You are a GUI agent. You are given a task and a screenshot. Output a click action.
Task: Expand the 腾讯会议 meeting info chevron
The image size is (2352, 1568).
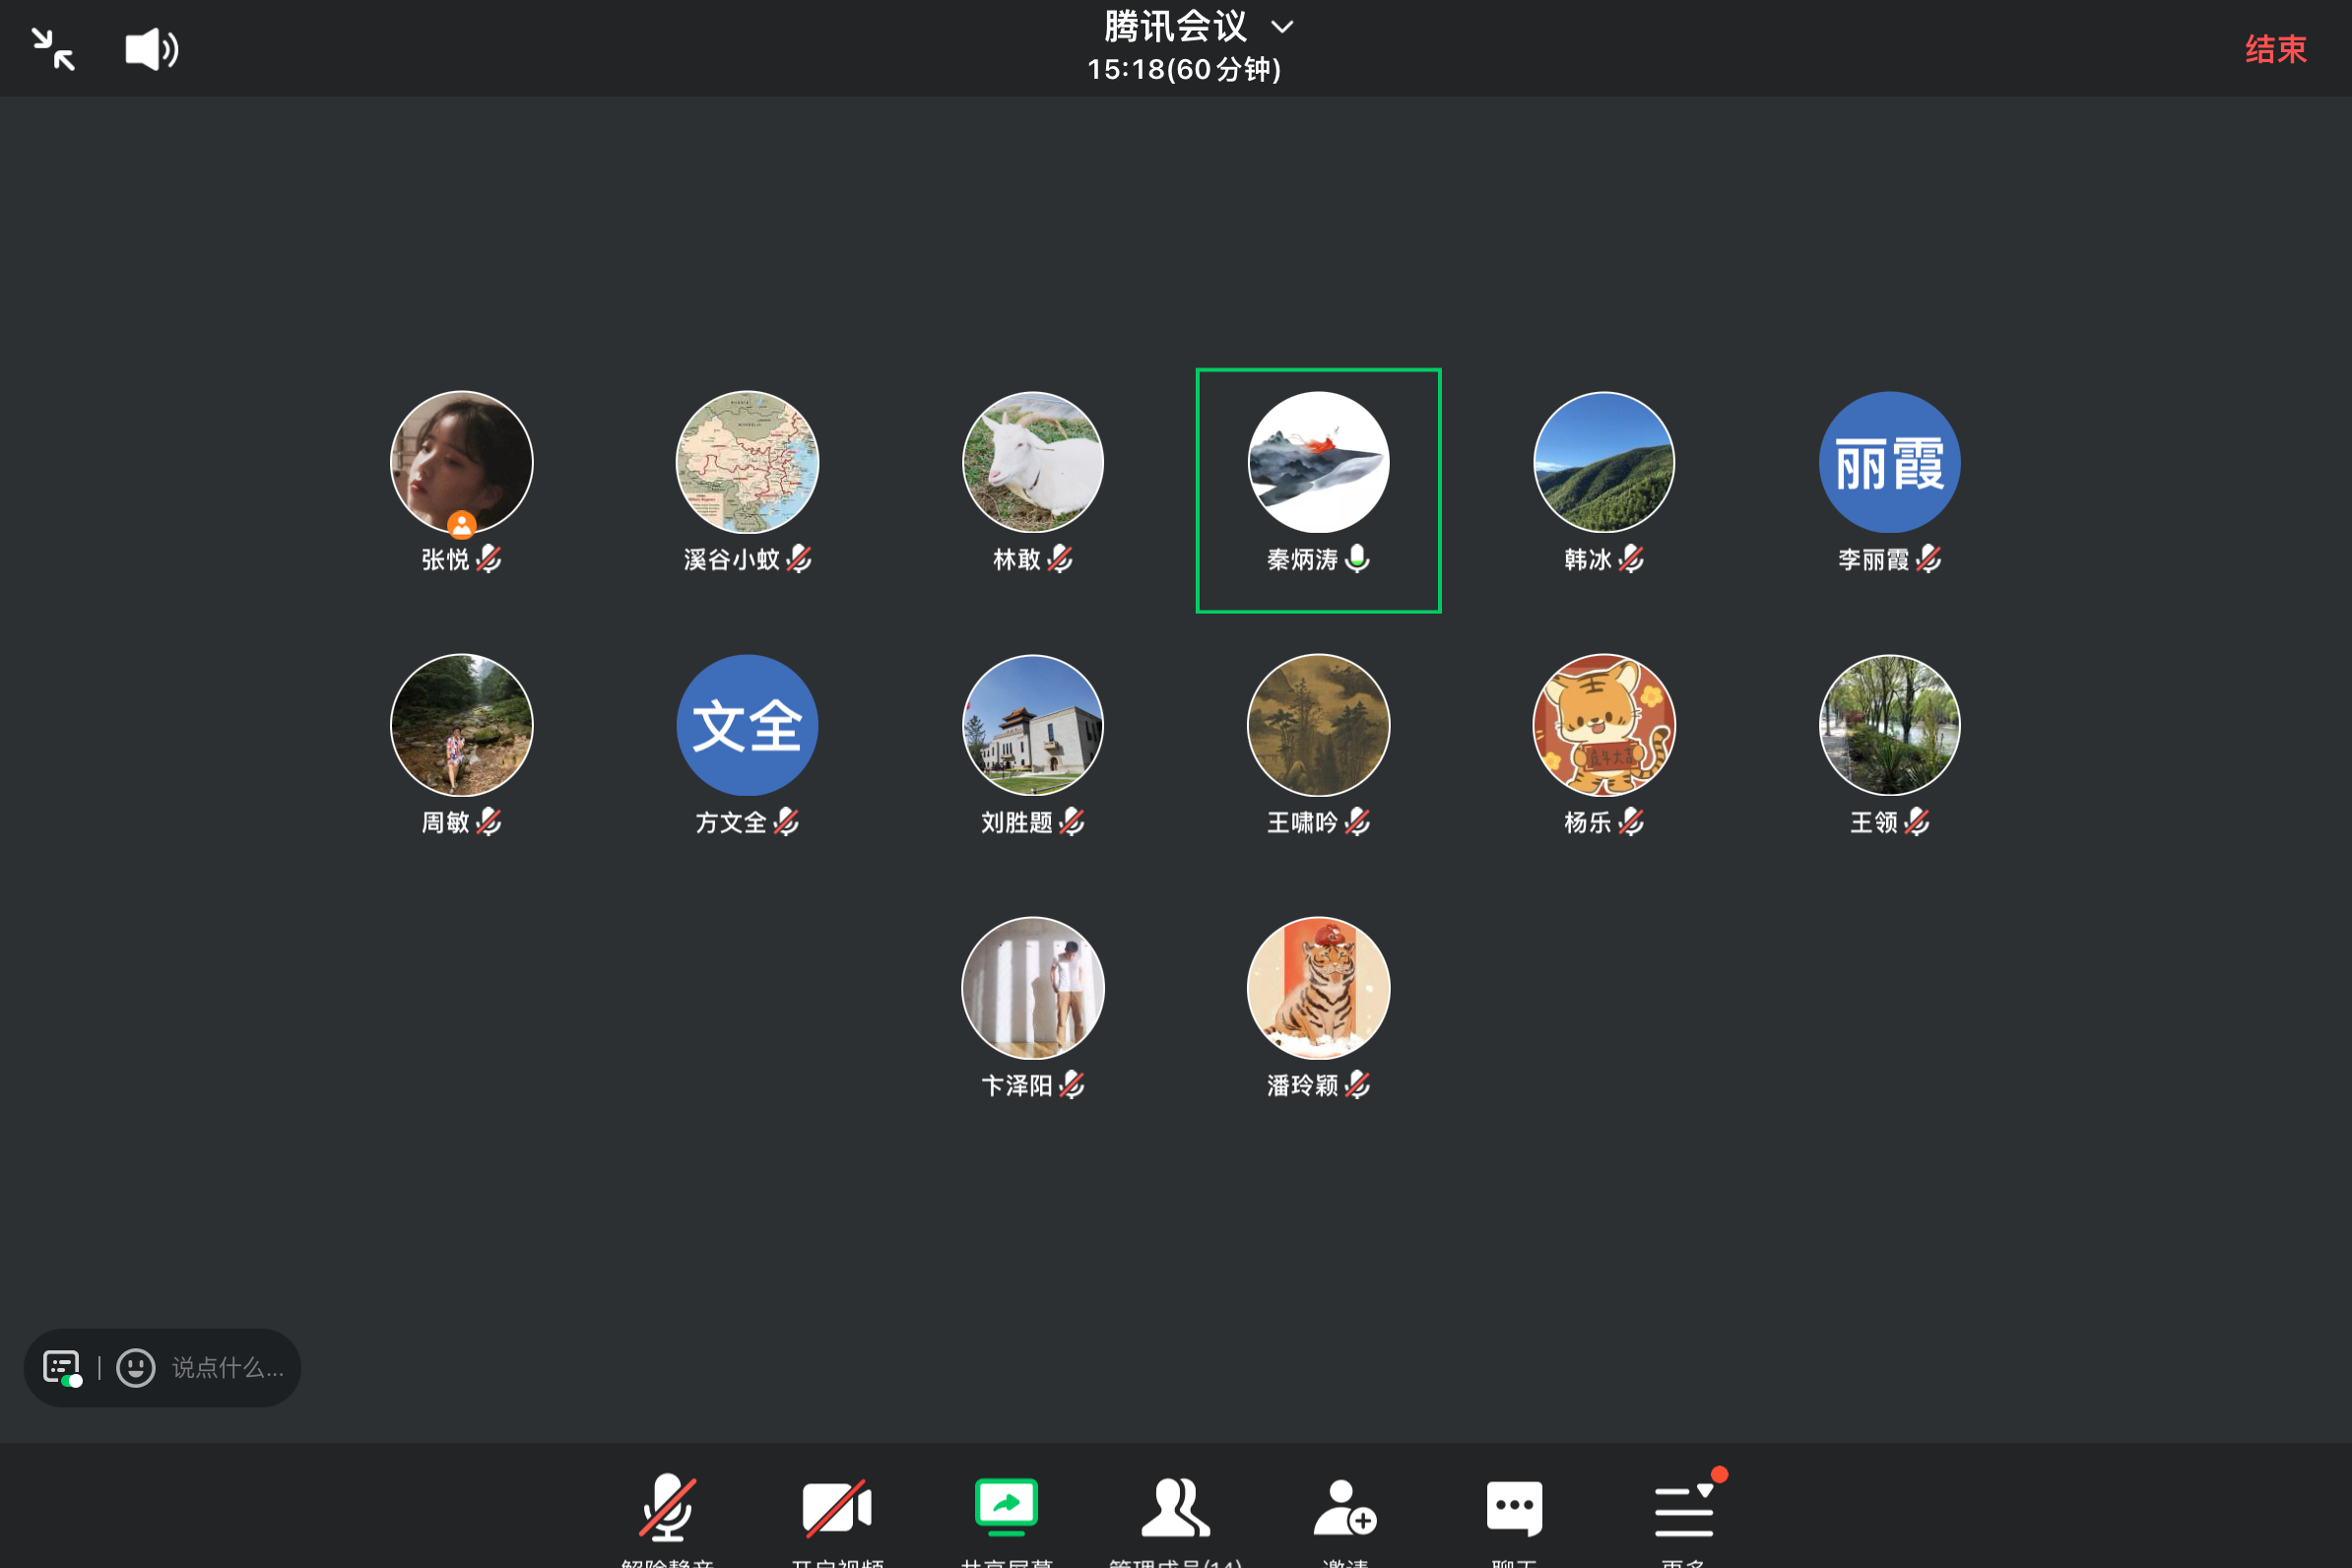point(1282,27)
